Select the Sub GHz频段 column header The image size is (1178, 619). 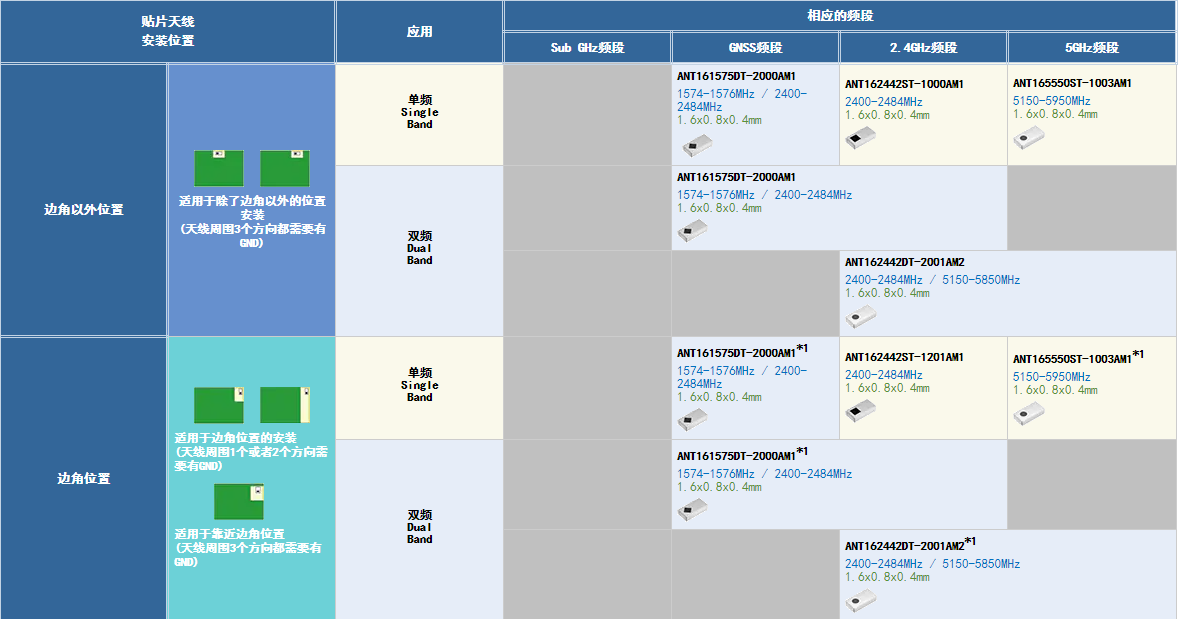pos(587,48)
